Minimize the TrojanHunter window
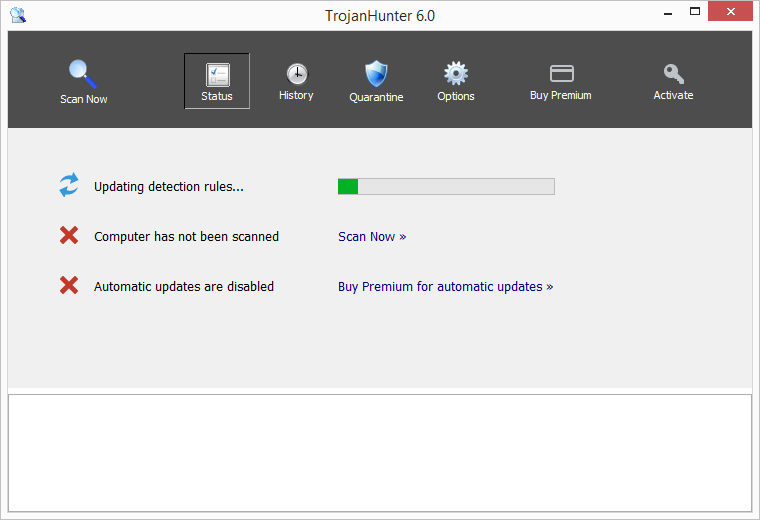Viewport: 760px width, 520px height. [668, 13]
